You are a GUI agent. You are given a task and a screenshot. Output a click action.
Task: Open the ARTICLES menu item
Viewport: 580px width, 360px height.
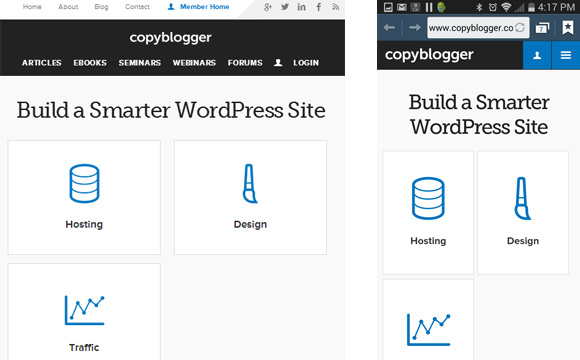tap(41, 63)
